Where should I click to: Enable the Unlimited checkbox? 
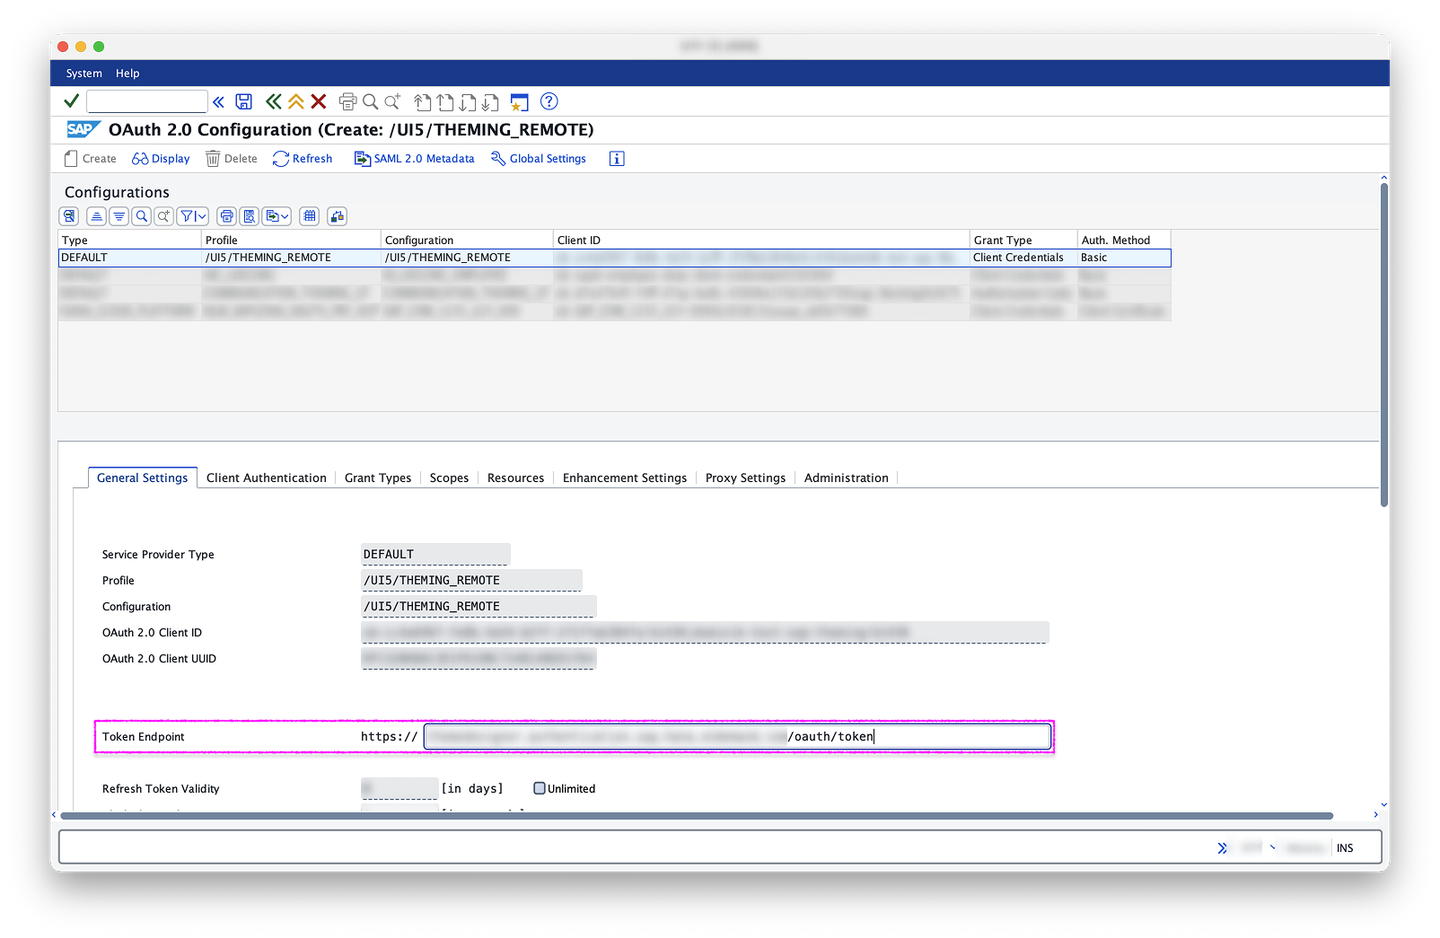[x=540, y=788]
